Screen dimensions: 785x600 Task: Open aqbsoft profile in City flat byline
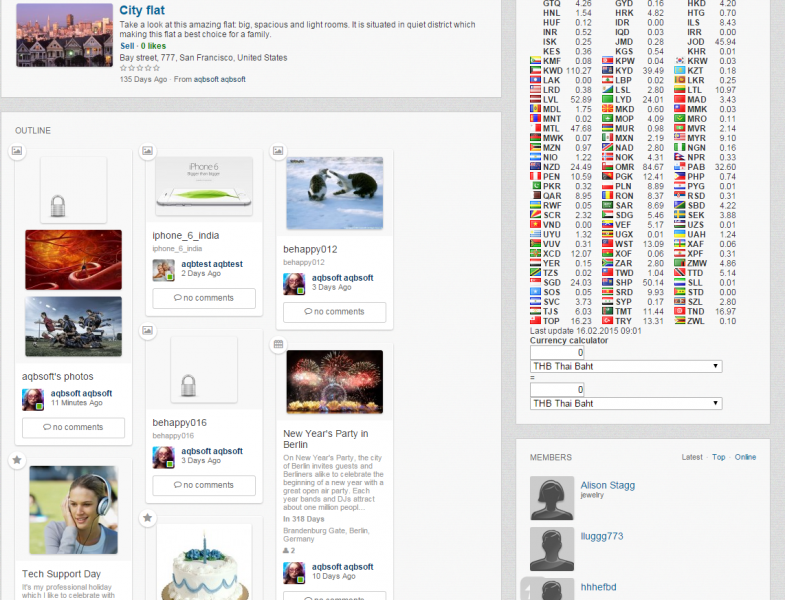point(219,79)
